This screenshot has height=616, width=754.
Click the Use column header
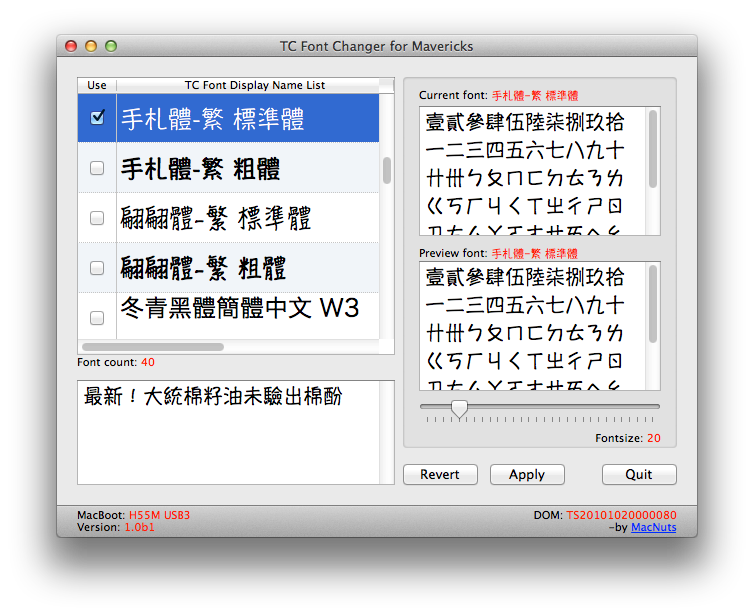click(97, 85)
